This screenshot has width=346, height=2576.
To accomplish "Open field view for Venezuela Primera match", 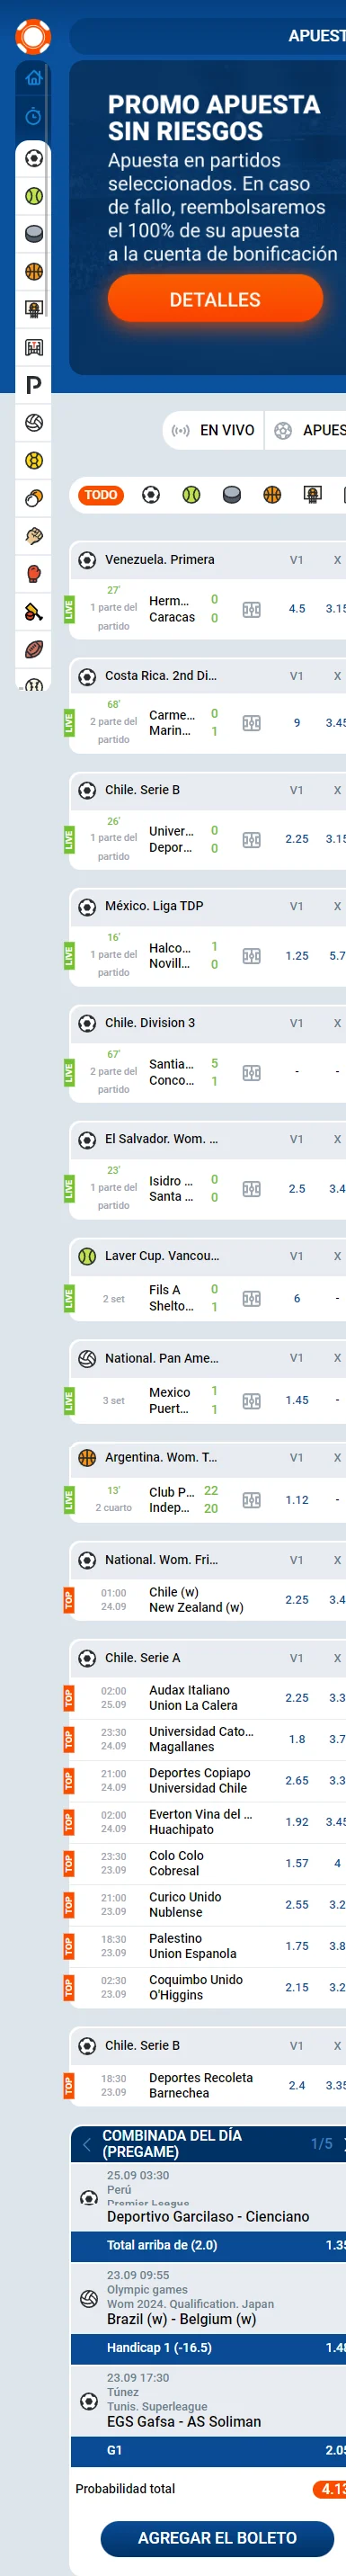I will coord(252,609).
